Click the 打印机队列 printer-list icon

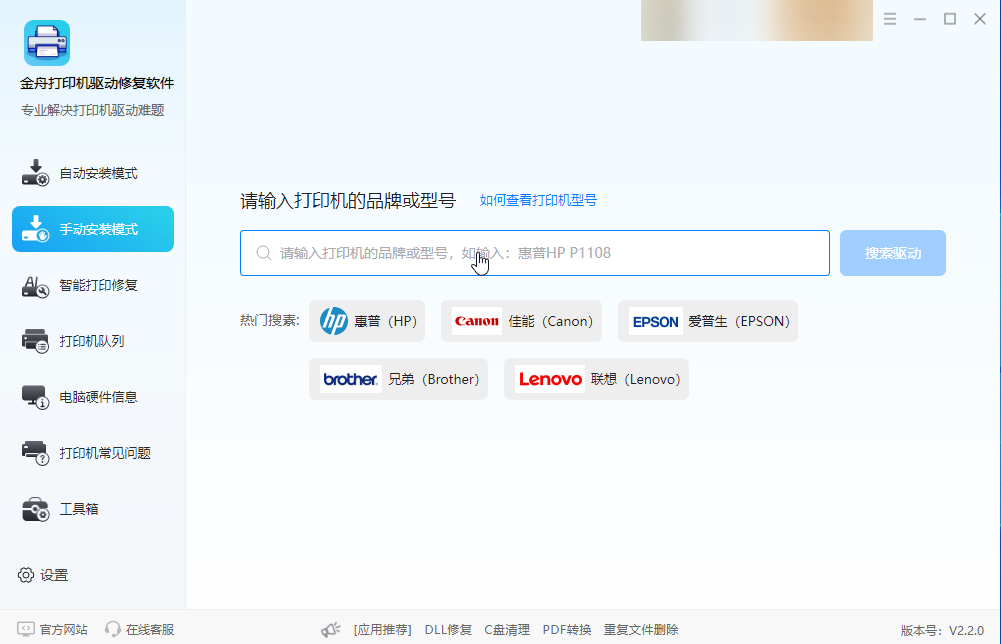click(x=35, y=341)
